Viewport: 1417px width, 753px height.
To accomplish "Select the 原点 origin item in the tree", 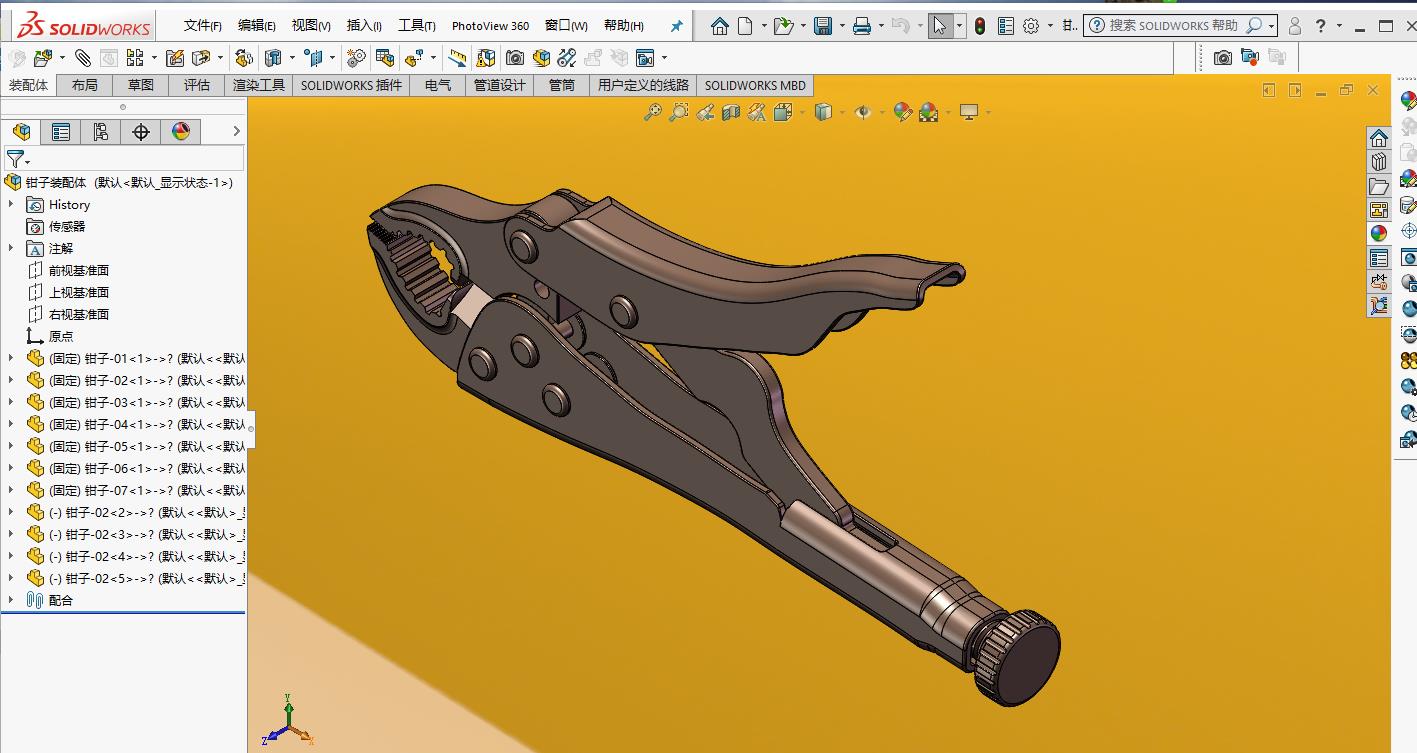I will click(61, 336).
